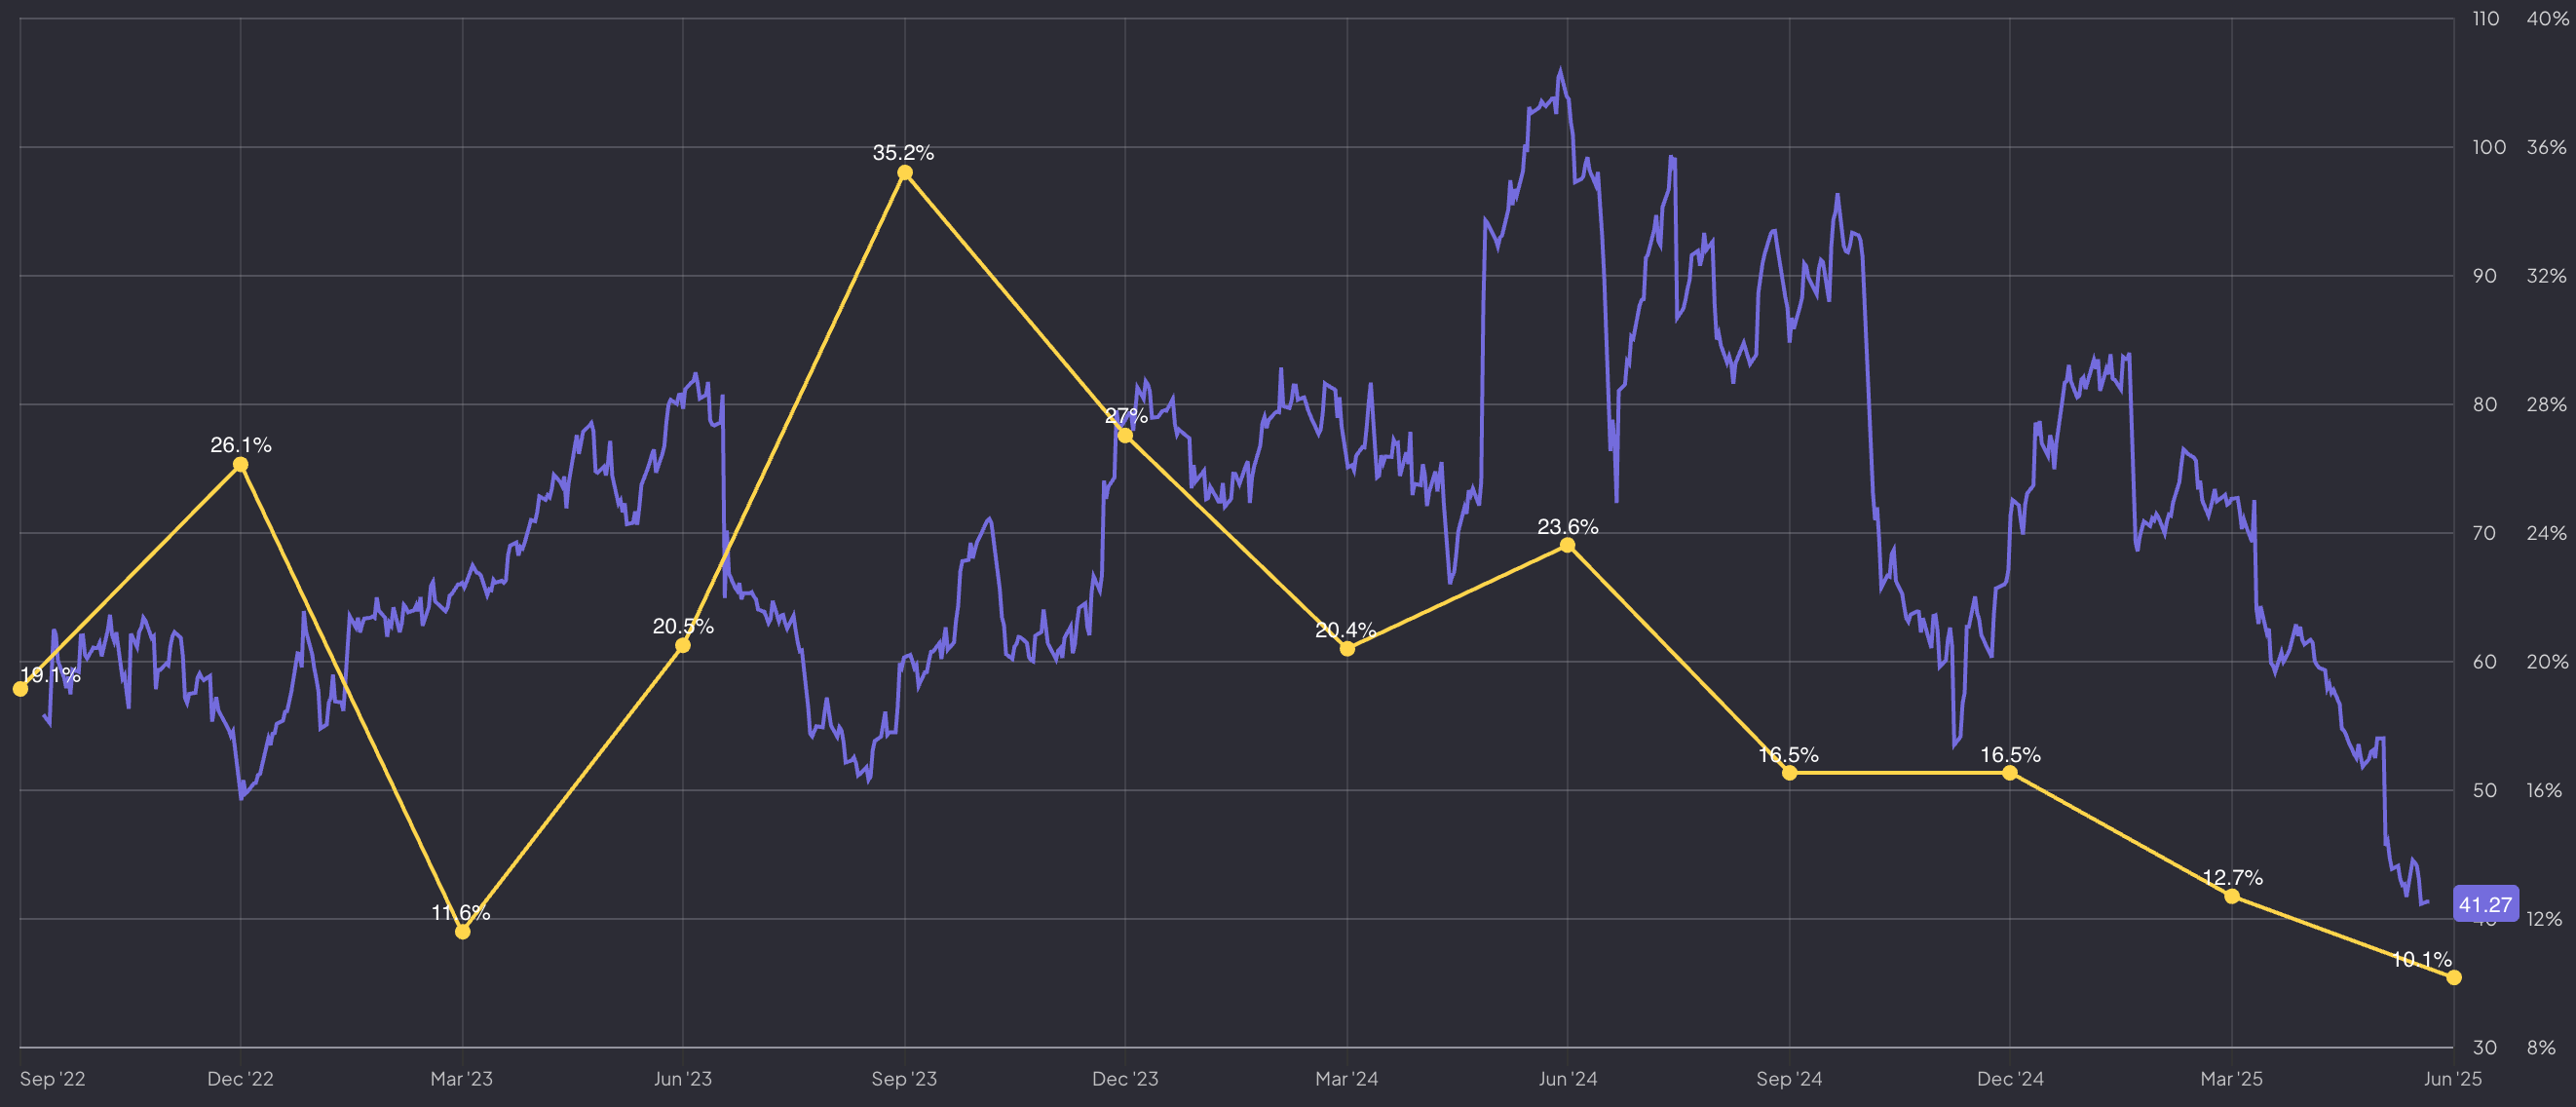Click the 10.1% final data point
2576x1107 pixels.
coord(2454,977)
